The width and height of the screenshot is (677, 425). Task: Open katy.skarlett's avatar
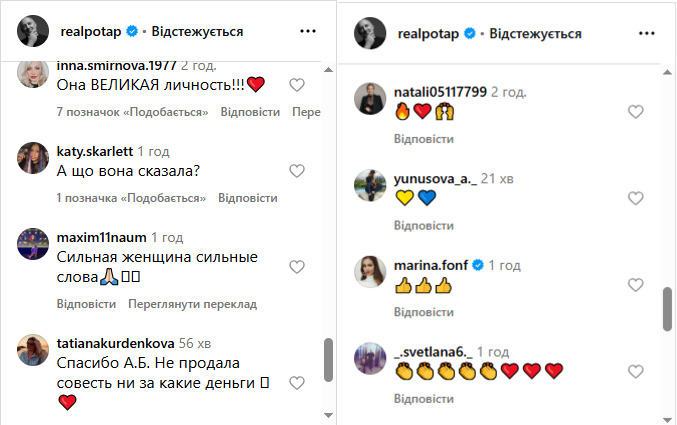pos(35,158)
